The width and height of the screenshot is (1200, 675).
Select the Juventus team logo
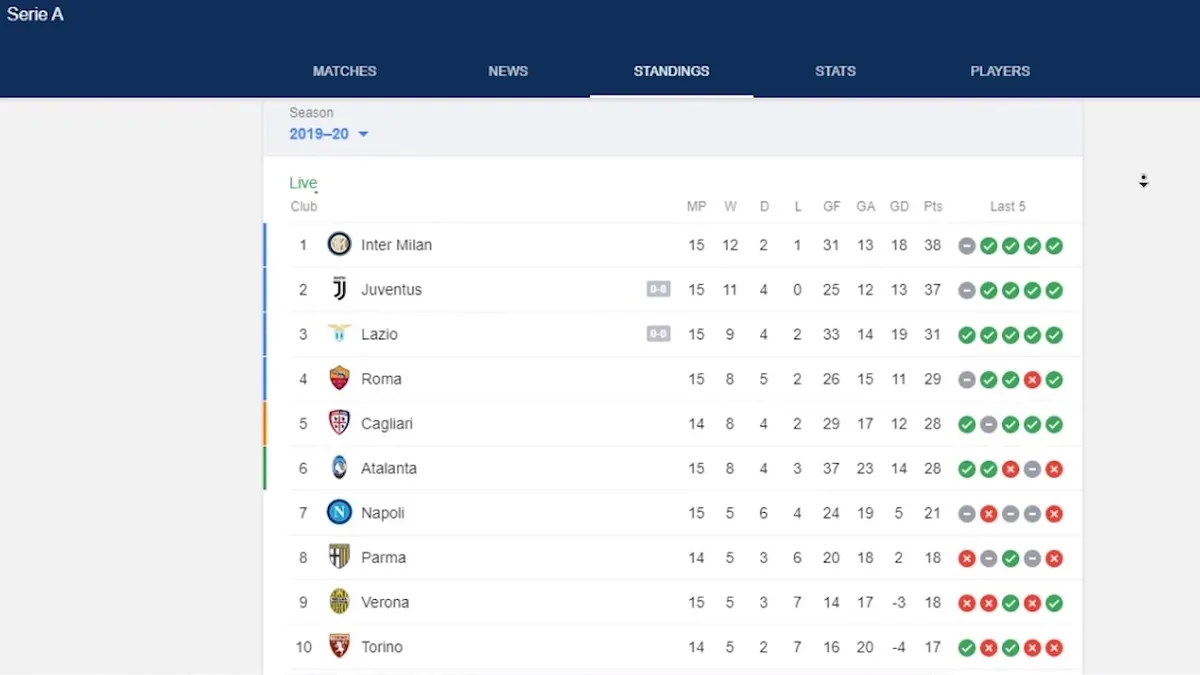pyautogui.click(x=339, y=289)
